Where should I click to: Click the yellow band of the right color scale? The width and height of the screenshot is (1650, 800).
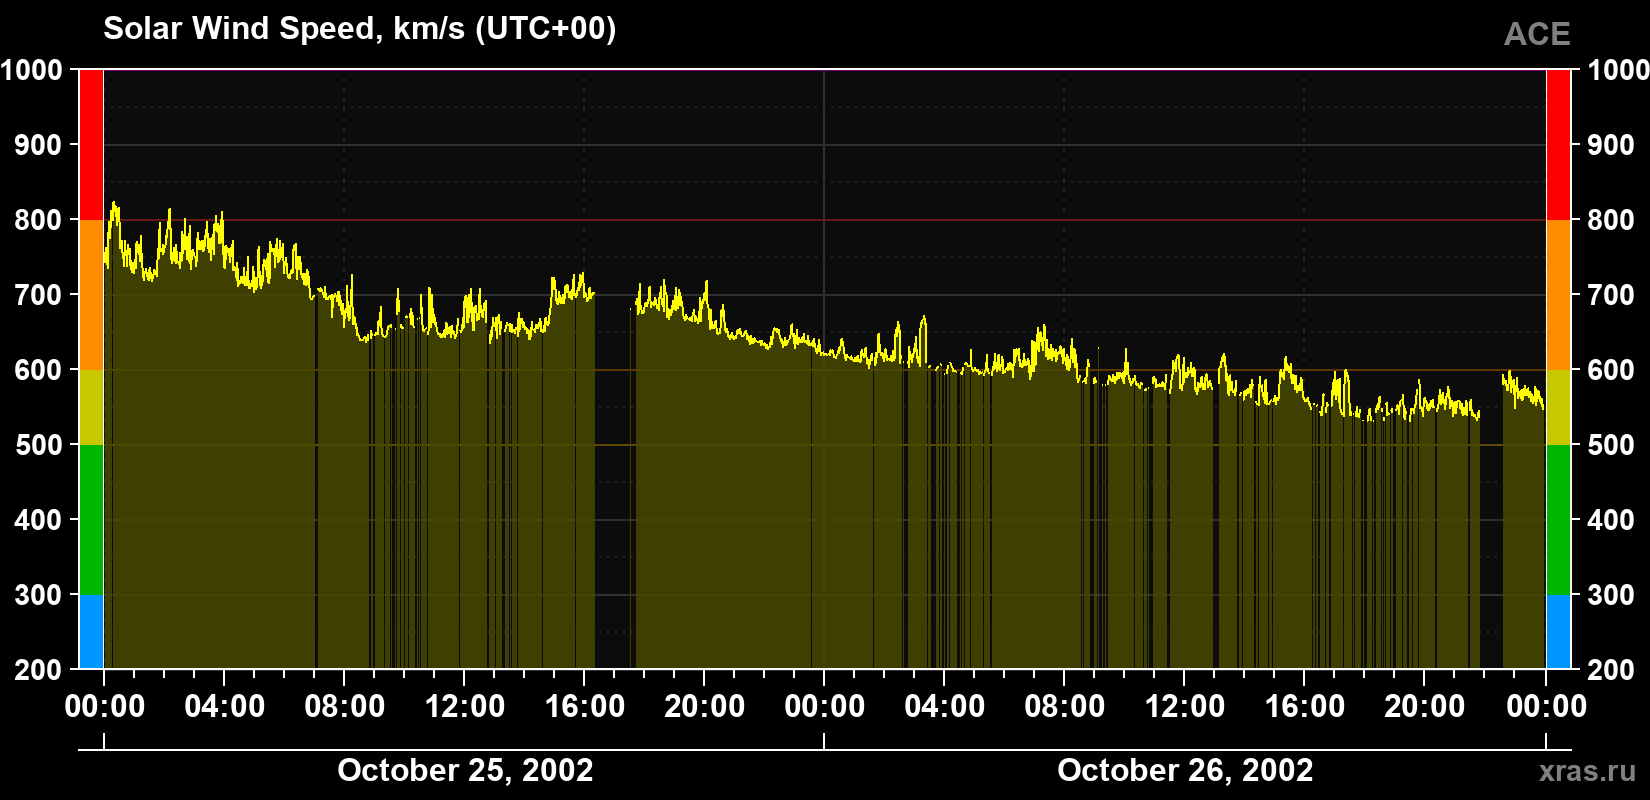pos(1558,407)
